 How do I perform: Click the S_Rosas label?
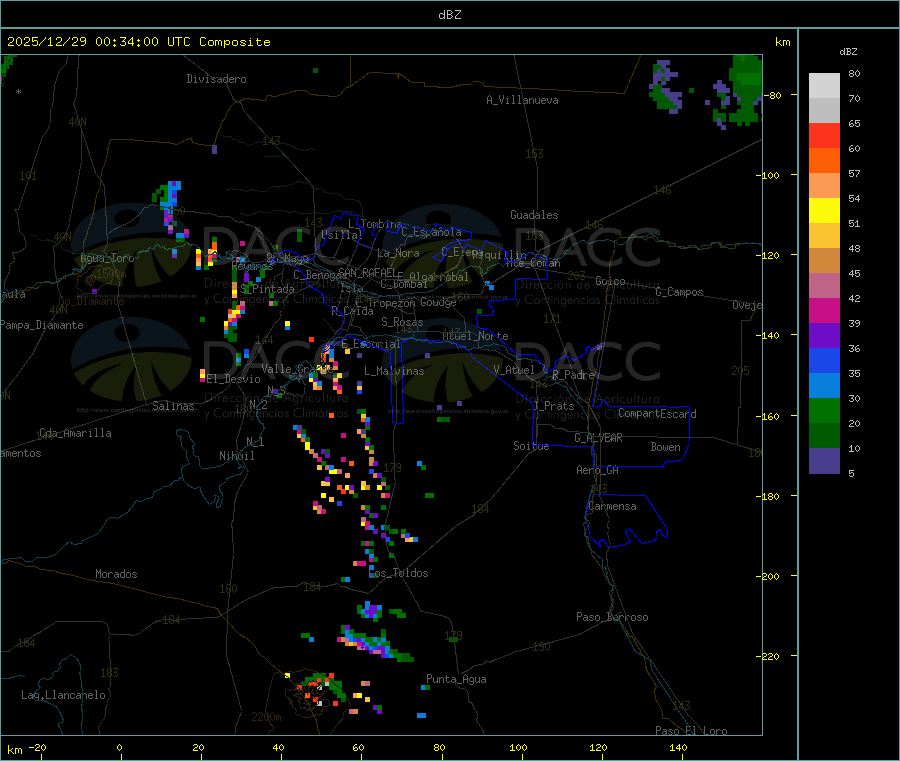pos(402,322)
